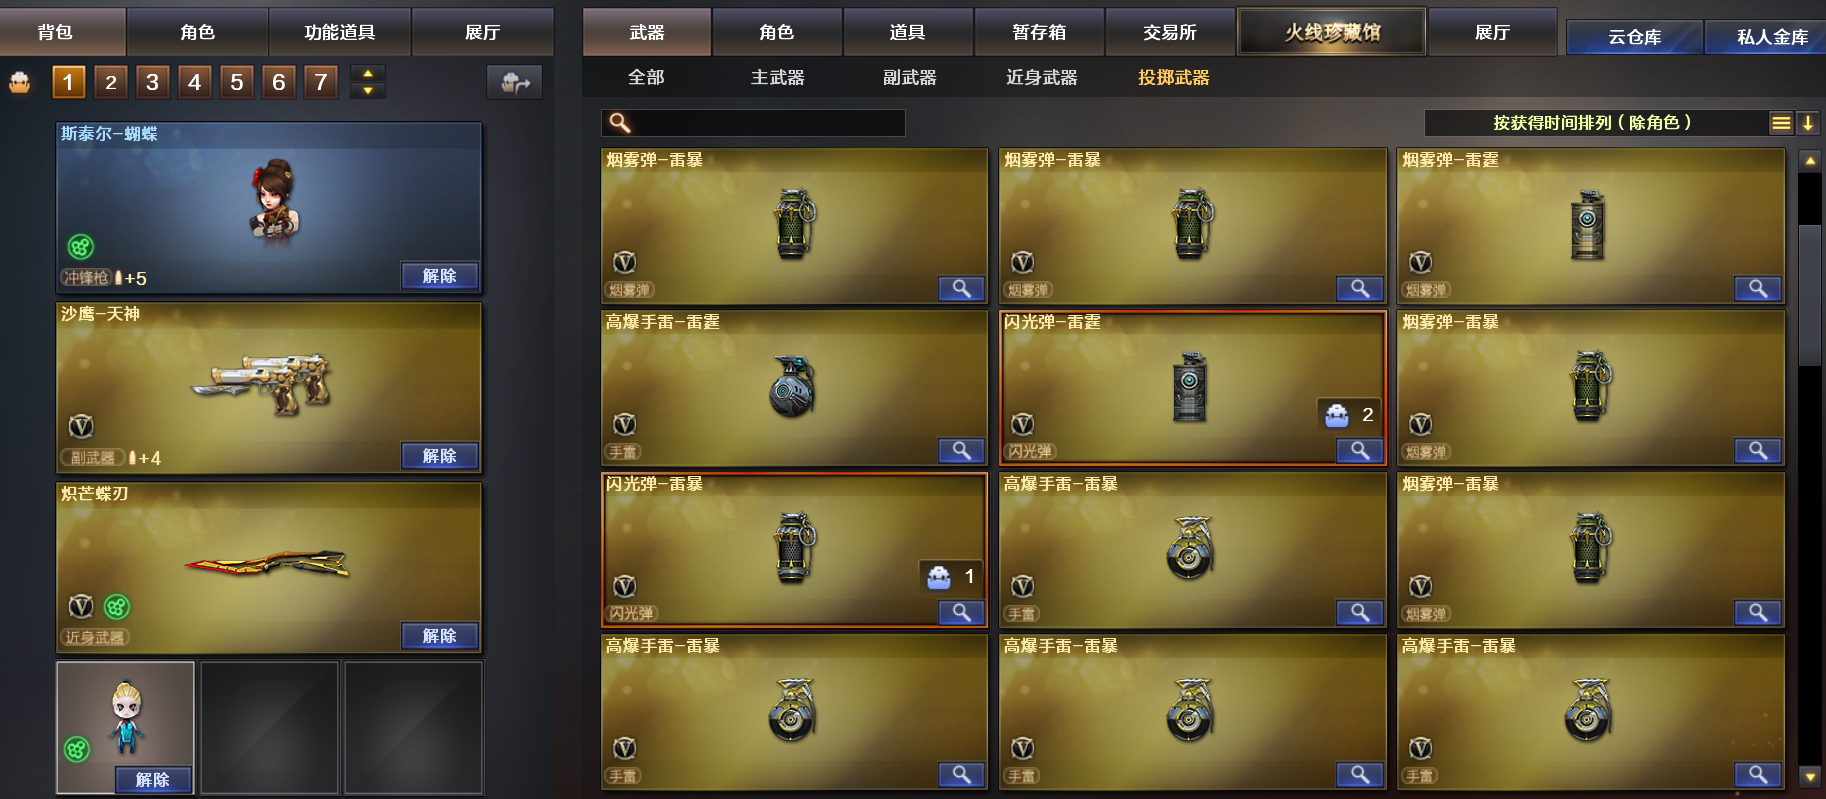The height and width of the screenshot is (799, 1826).
Task: Toggle list view icon next to sort bar
Action: click(1781, 123)
